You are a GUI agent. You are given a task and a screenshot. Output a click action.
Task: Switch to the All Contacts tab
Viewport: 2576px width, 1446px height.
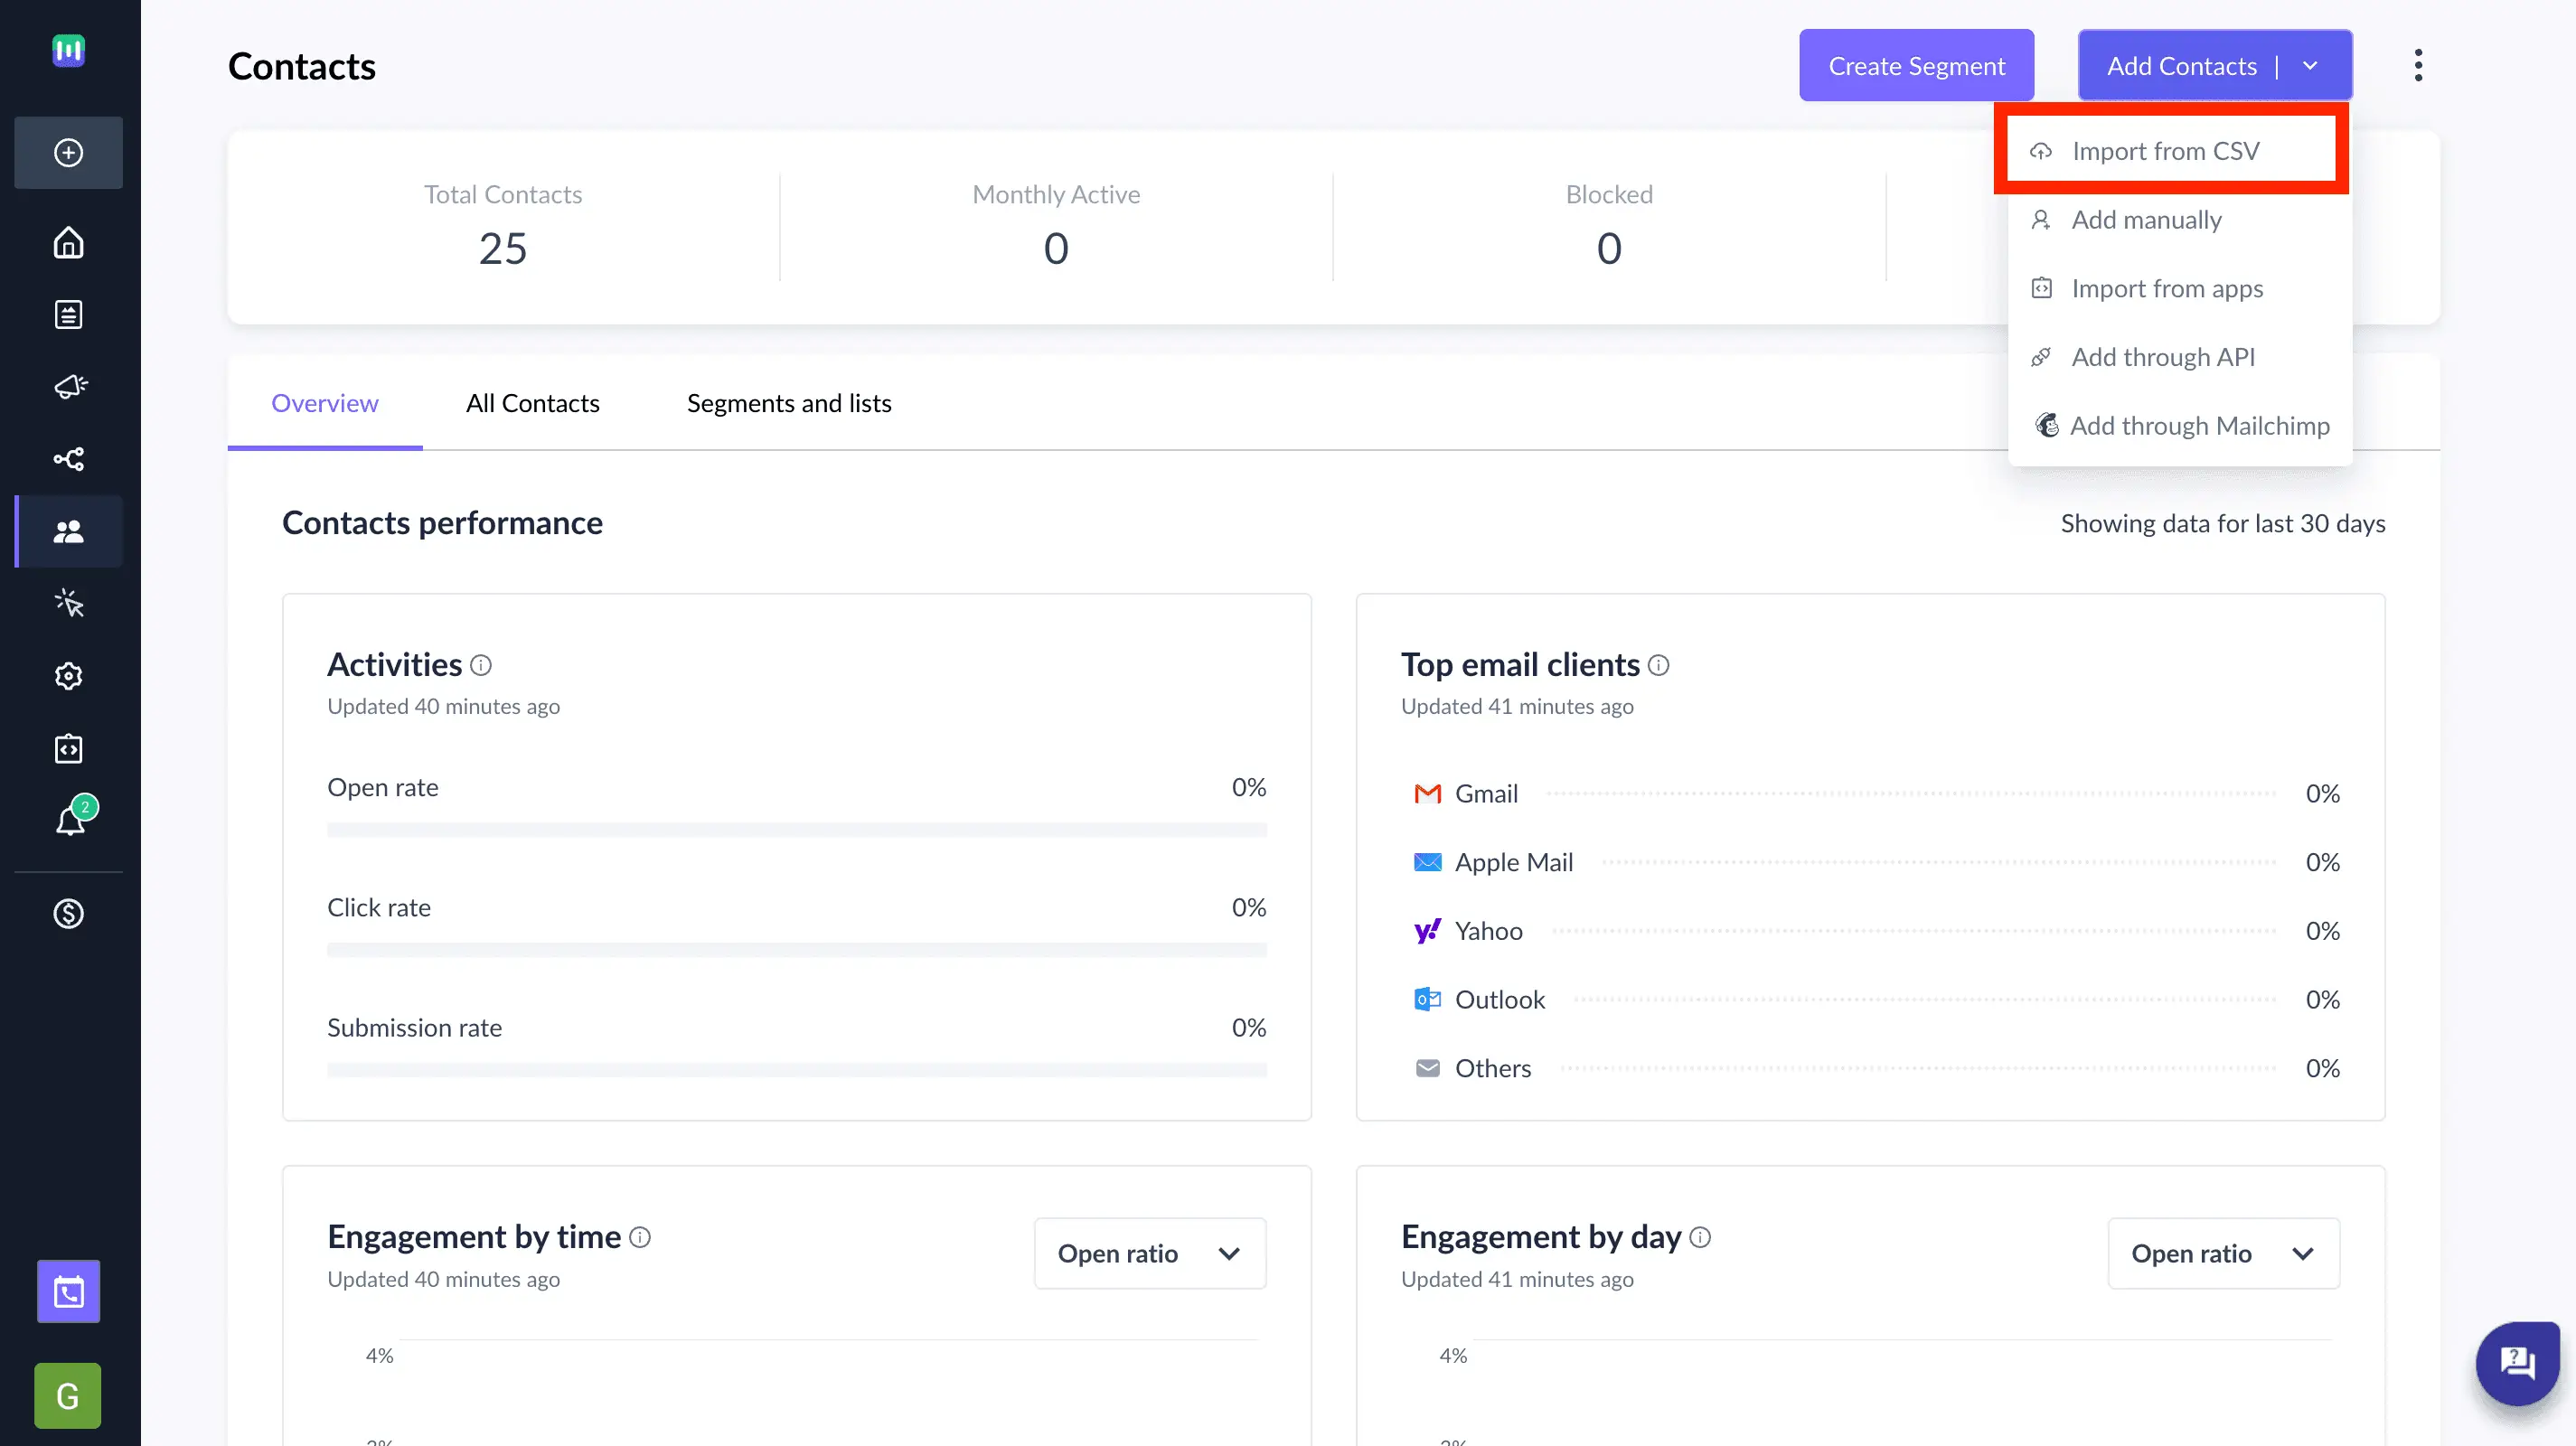tap(532, 403)
